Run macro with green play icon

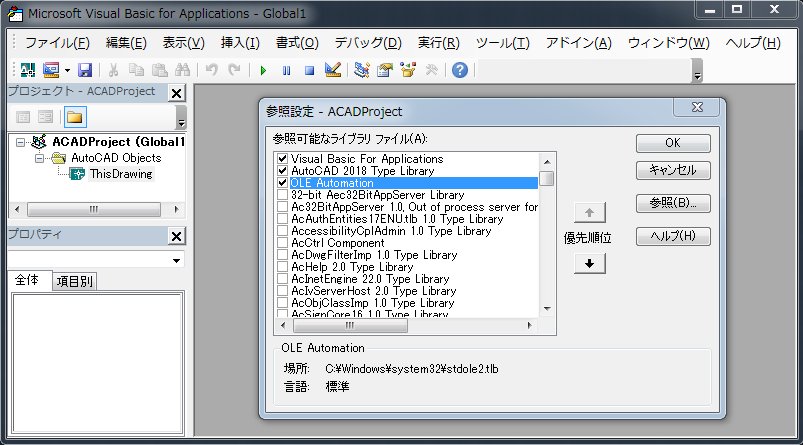click(263, 70)
